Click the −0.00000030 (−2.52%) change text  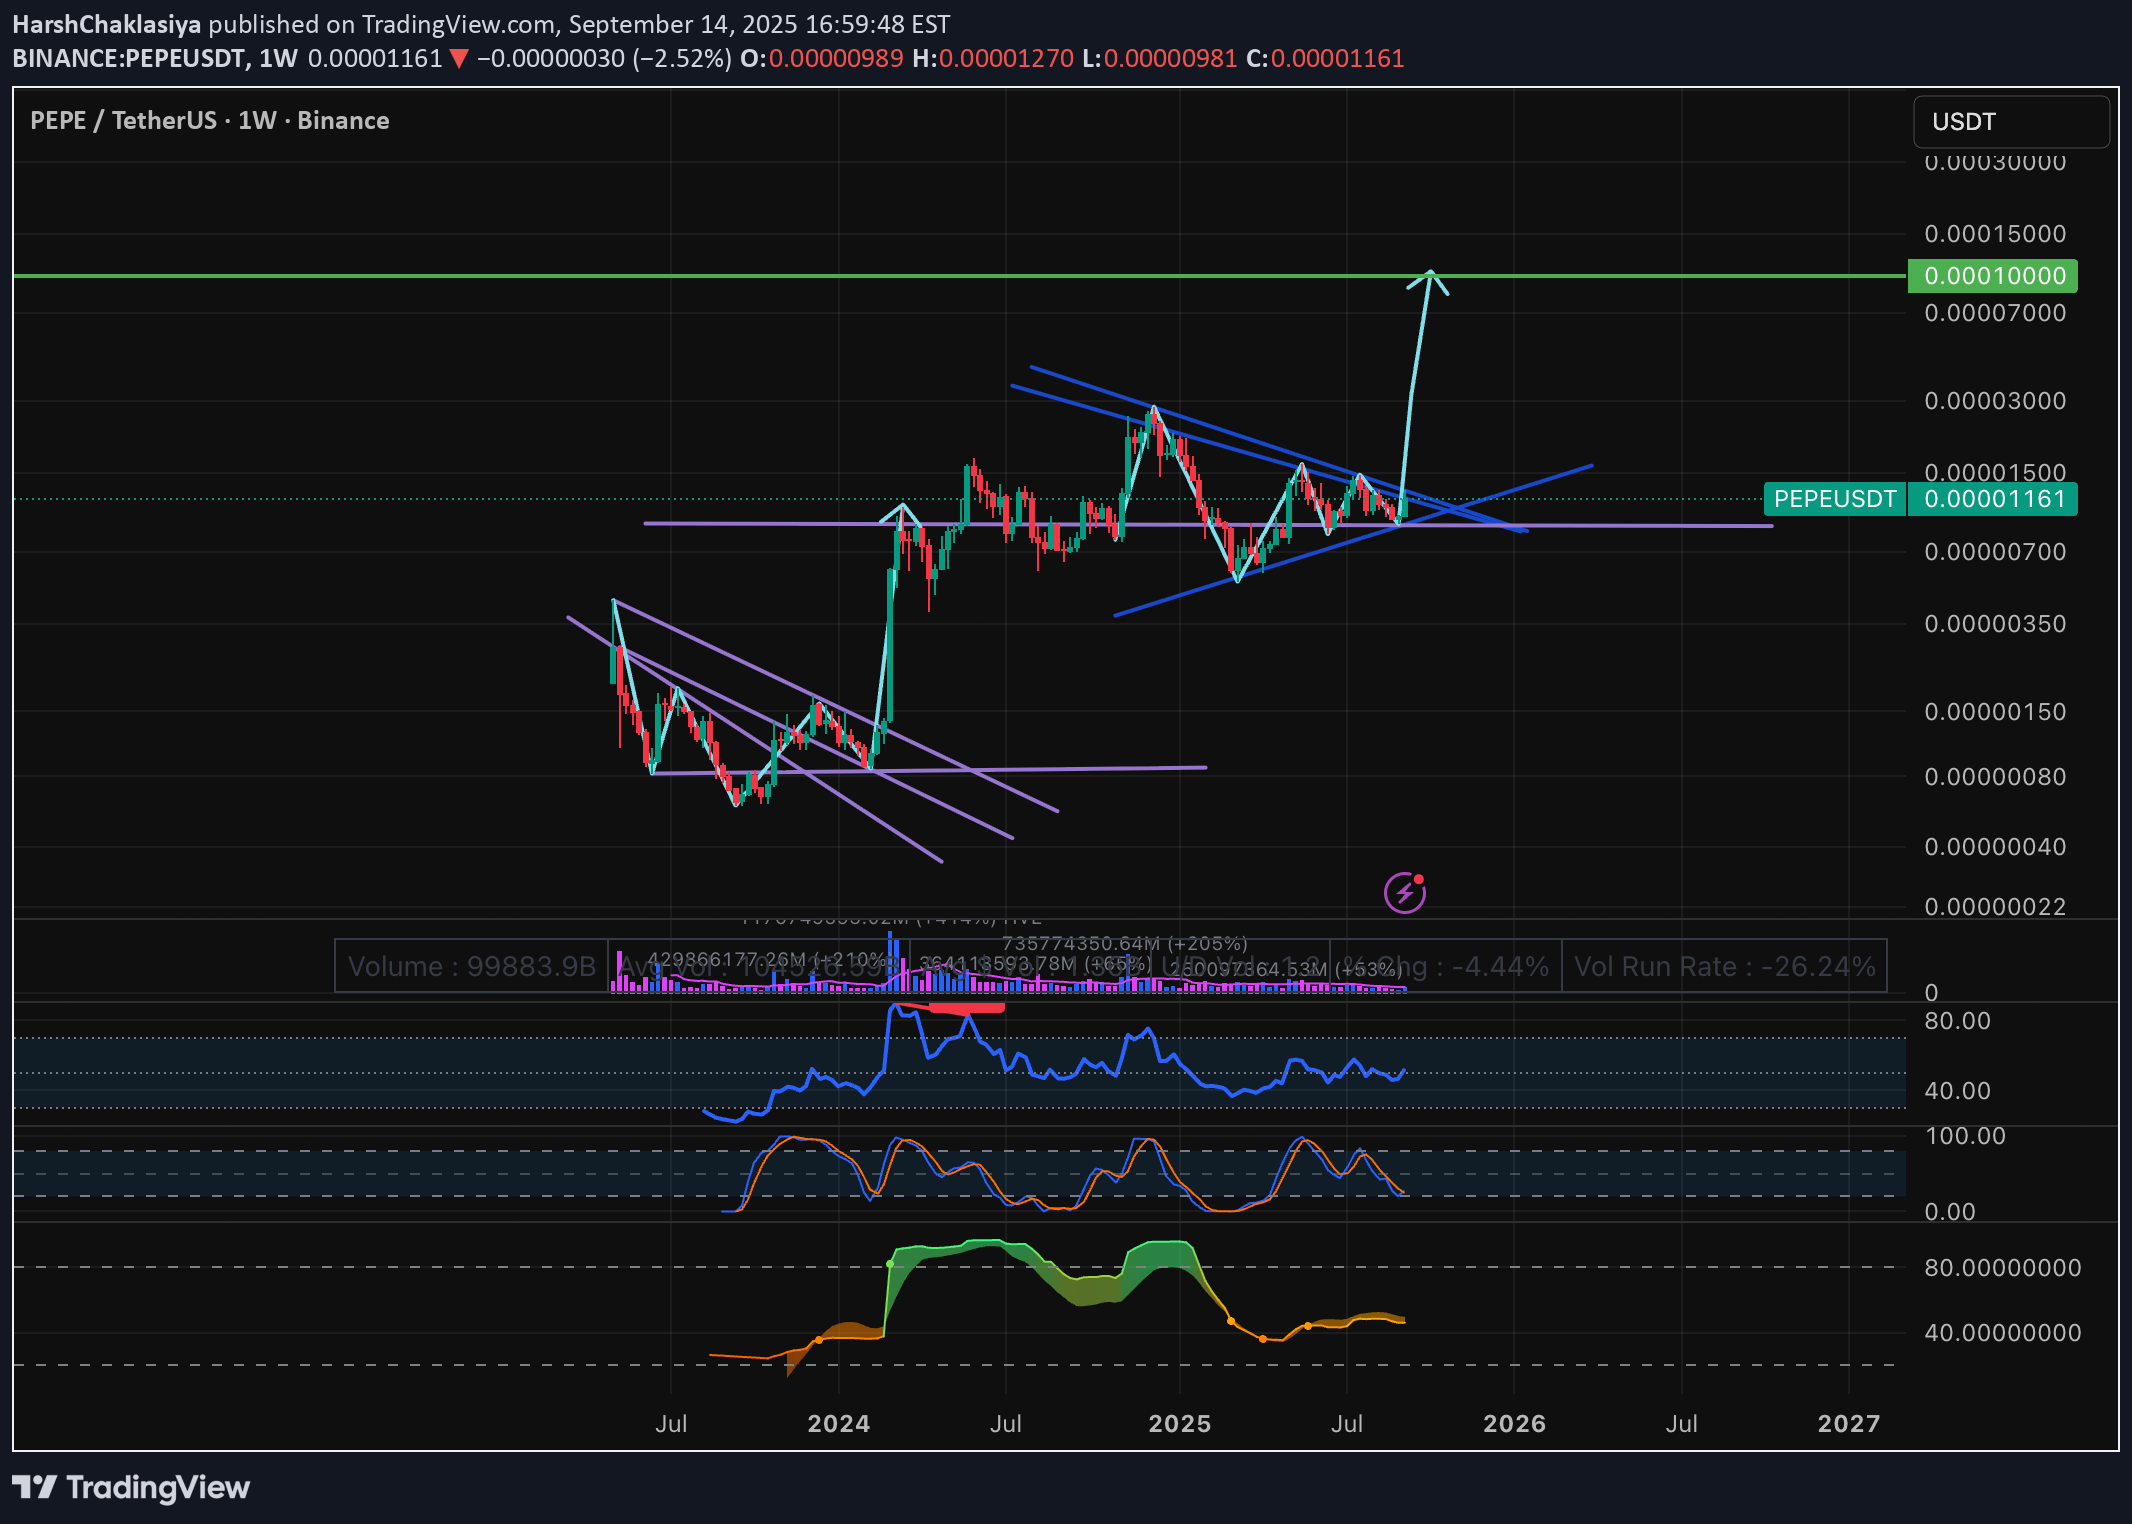(x=604, y=59)
